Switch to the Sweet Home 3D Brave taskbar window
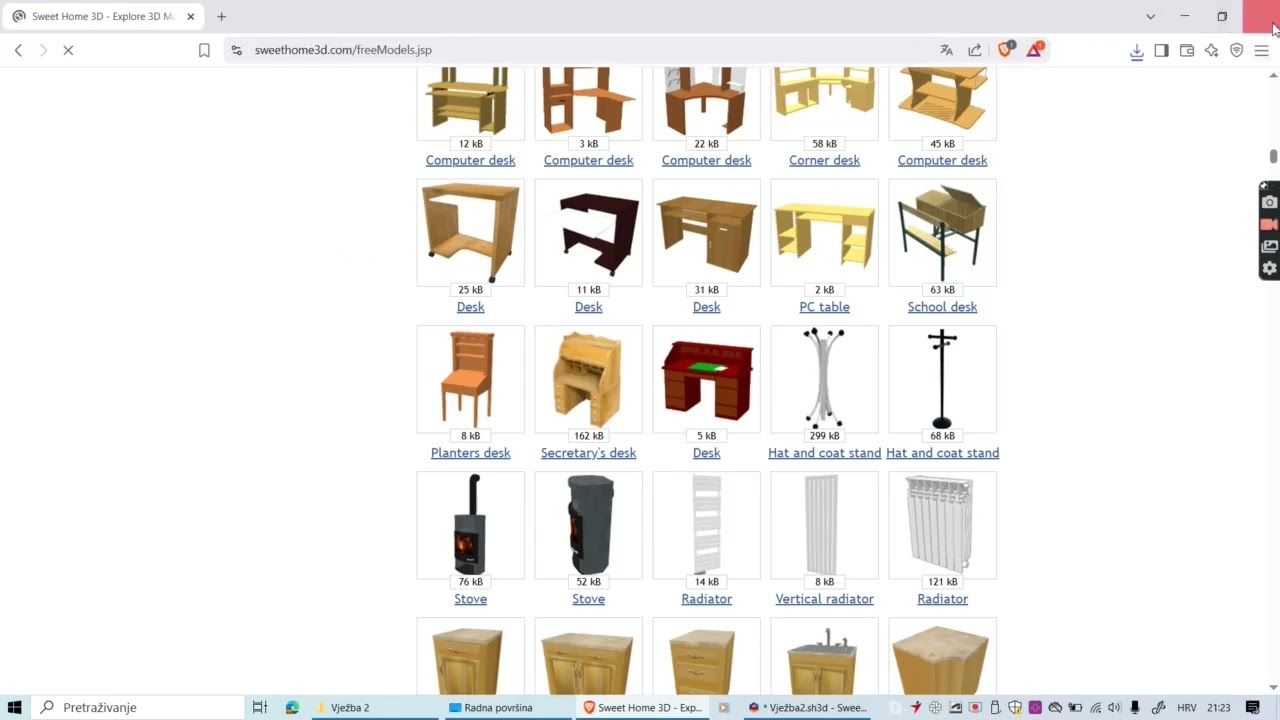 (642, 707)
